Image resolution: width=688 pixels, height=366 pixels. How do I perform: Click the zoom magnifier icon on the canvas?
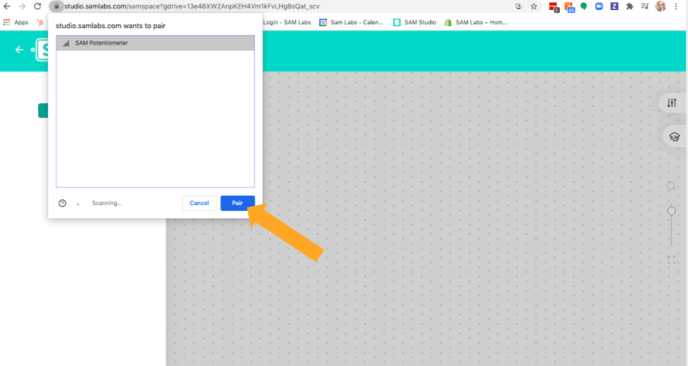(x=671, y=186)
